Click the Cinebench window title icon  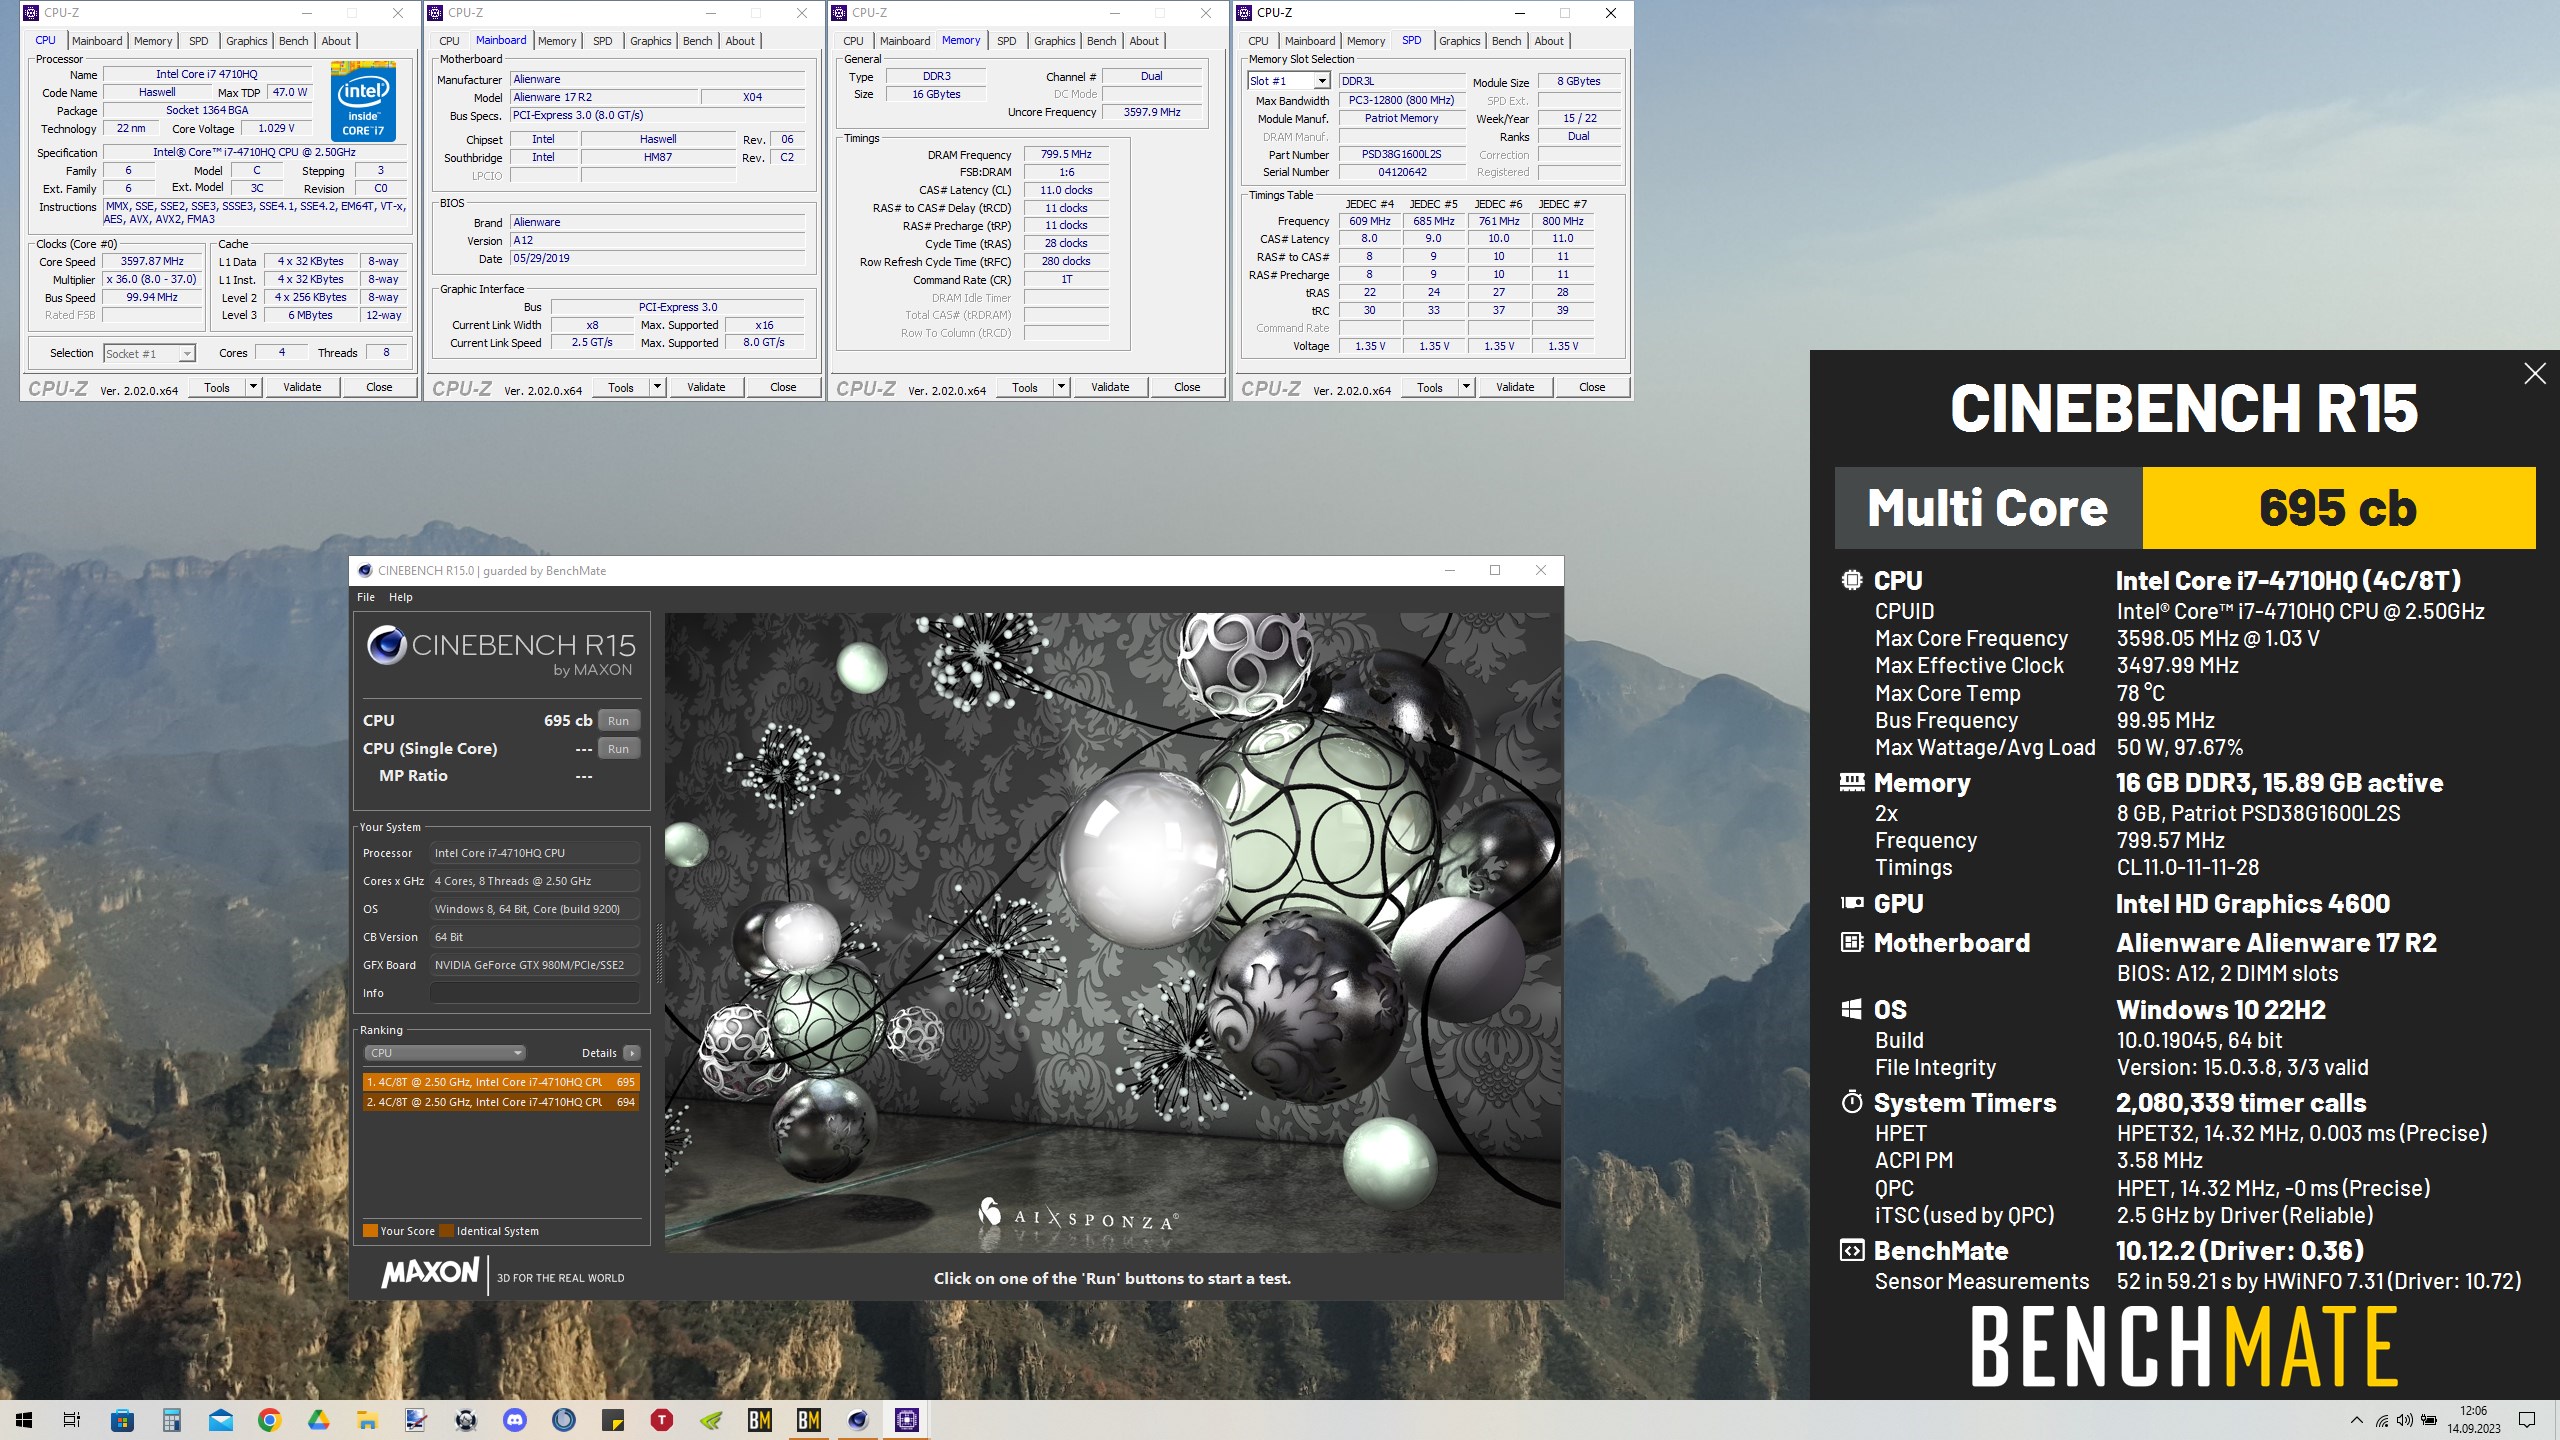[x=365, y=571]
